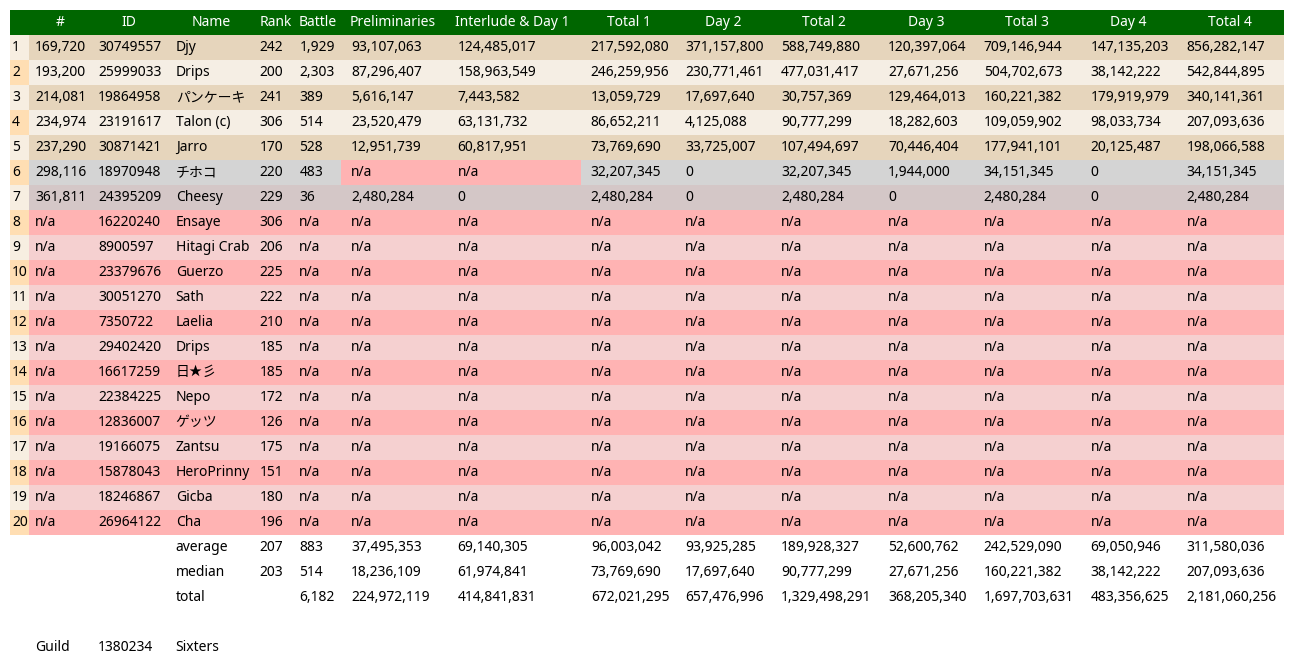Click Total 4 value 856,282,147
The height and width of the screenshot is (670, 1293).
(1225, 46)
